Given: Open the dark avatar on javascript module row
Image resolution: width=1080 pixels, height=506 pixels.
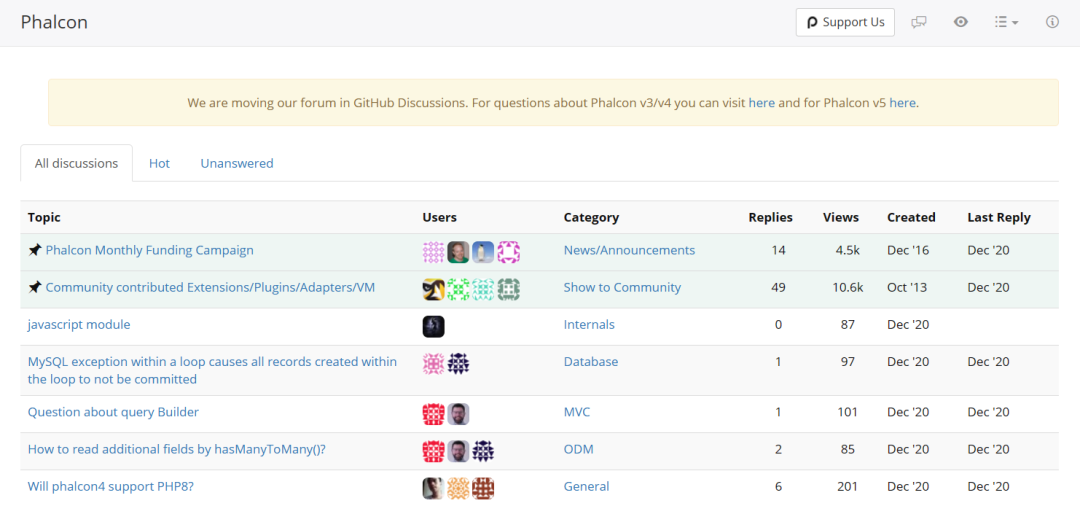Looking at the screenshot, I should tap(433, 326).
